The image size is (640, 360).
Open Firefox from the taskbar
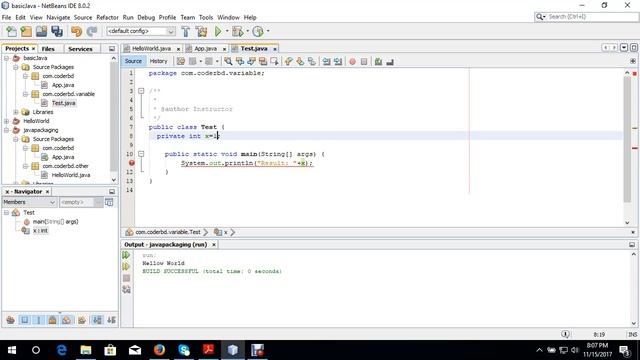[160, 350]
